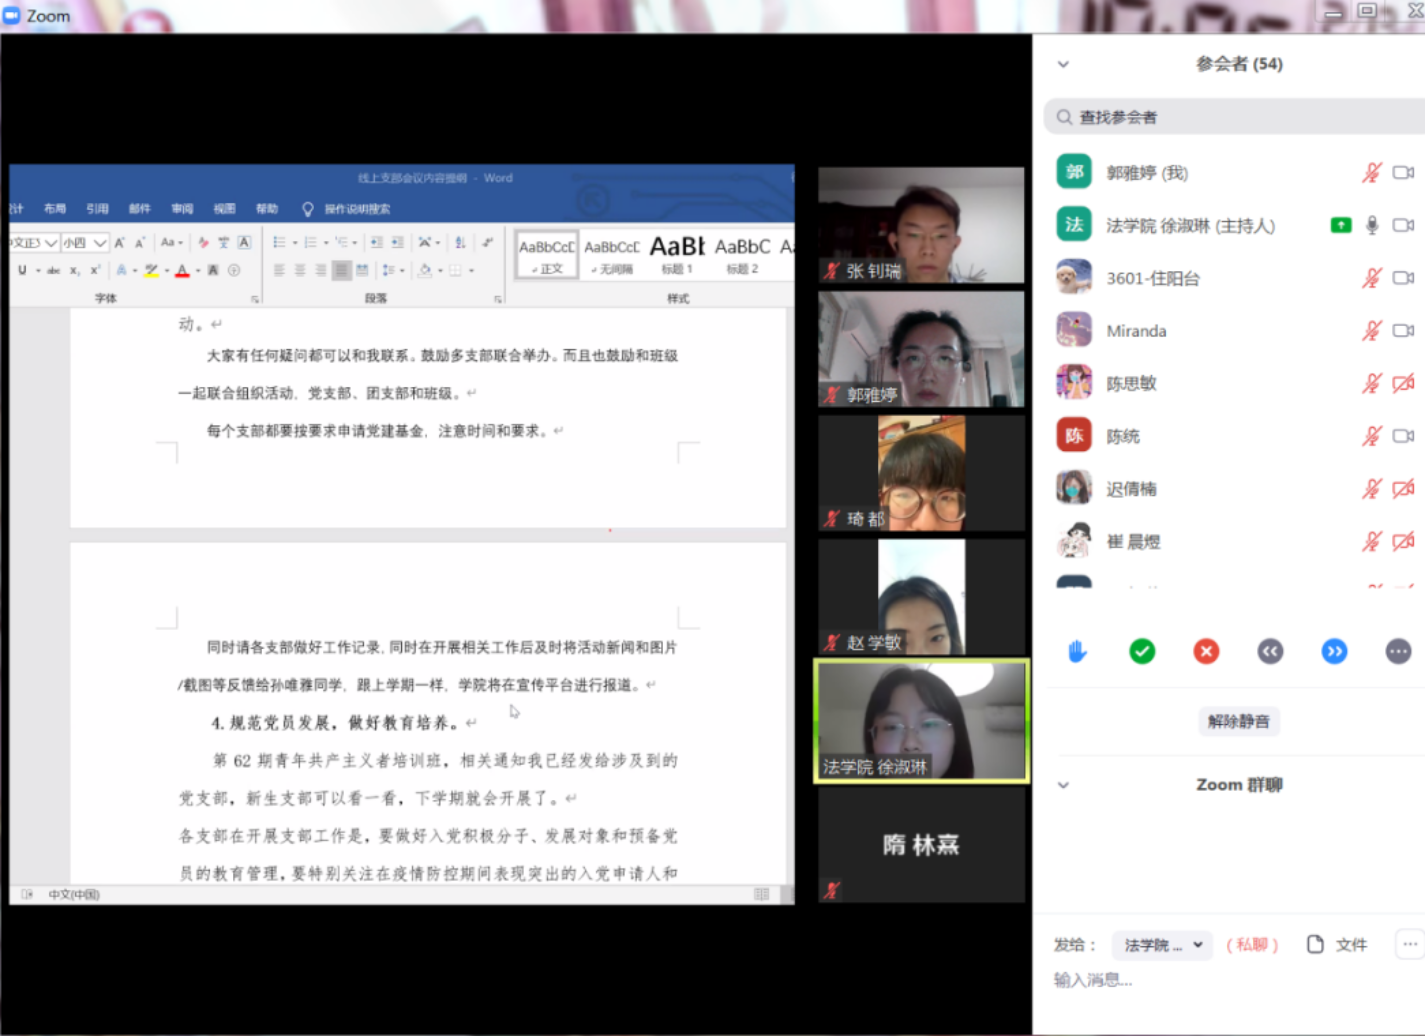The image size is (1425, 1036).
Task: Toggle the video icon for 陈思敏
Action: 1403,383
